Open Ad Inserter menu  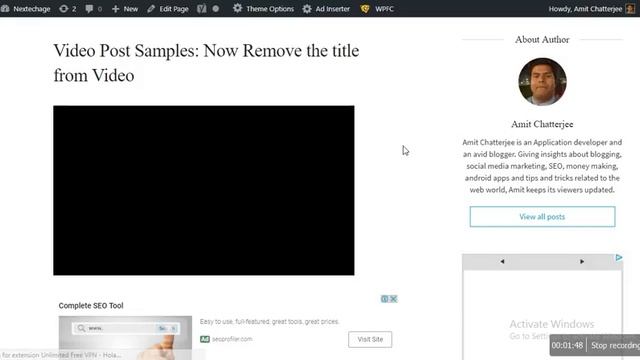tap(326, 9)
